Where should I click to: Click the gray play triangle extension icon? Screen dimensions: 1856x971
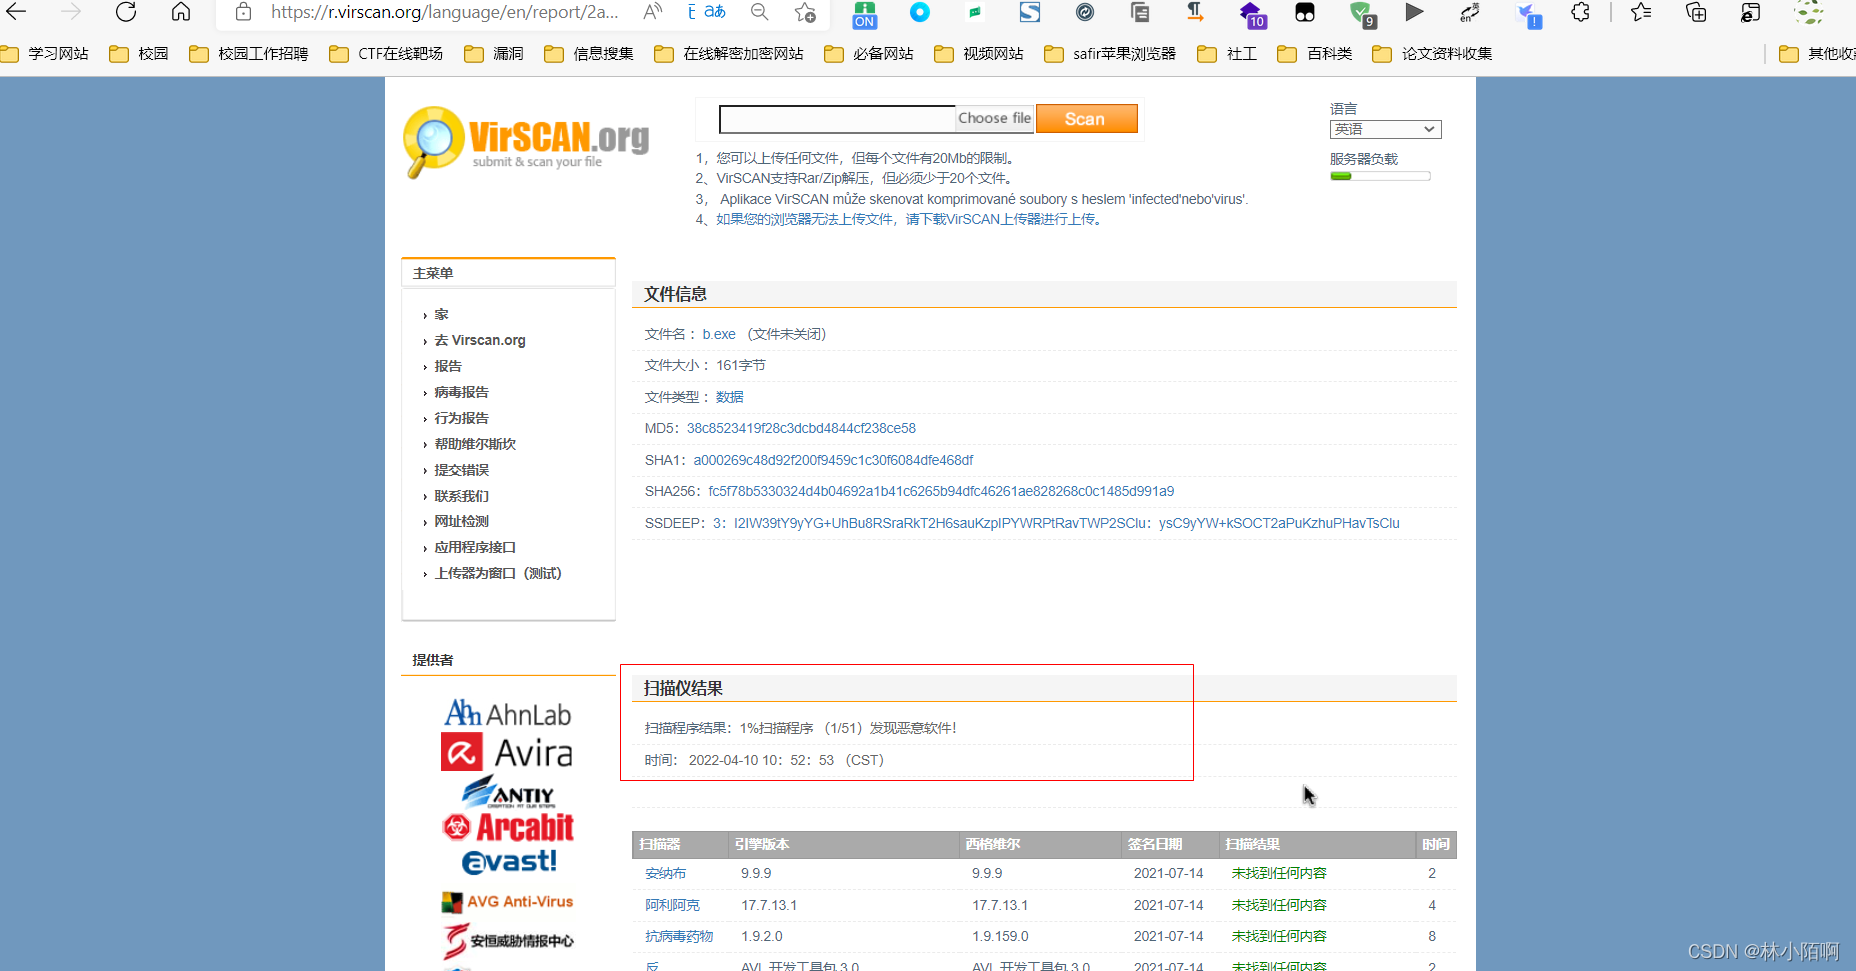coord(1414,12)
